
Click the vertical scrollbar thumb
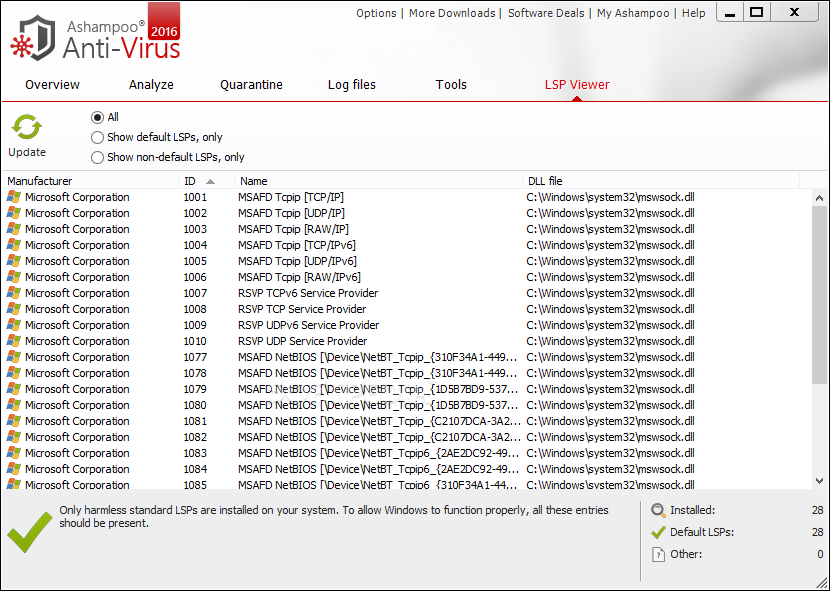819,295
